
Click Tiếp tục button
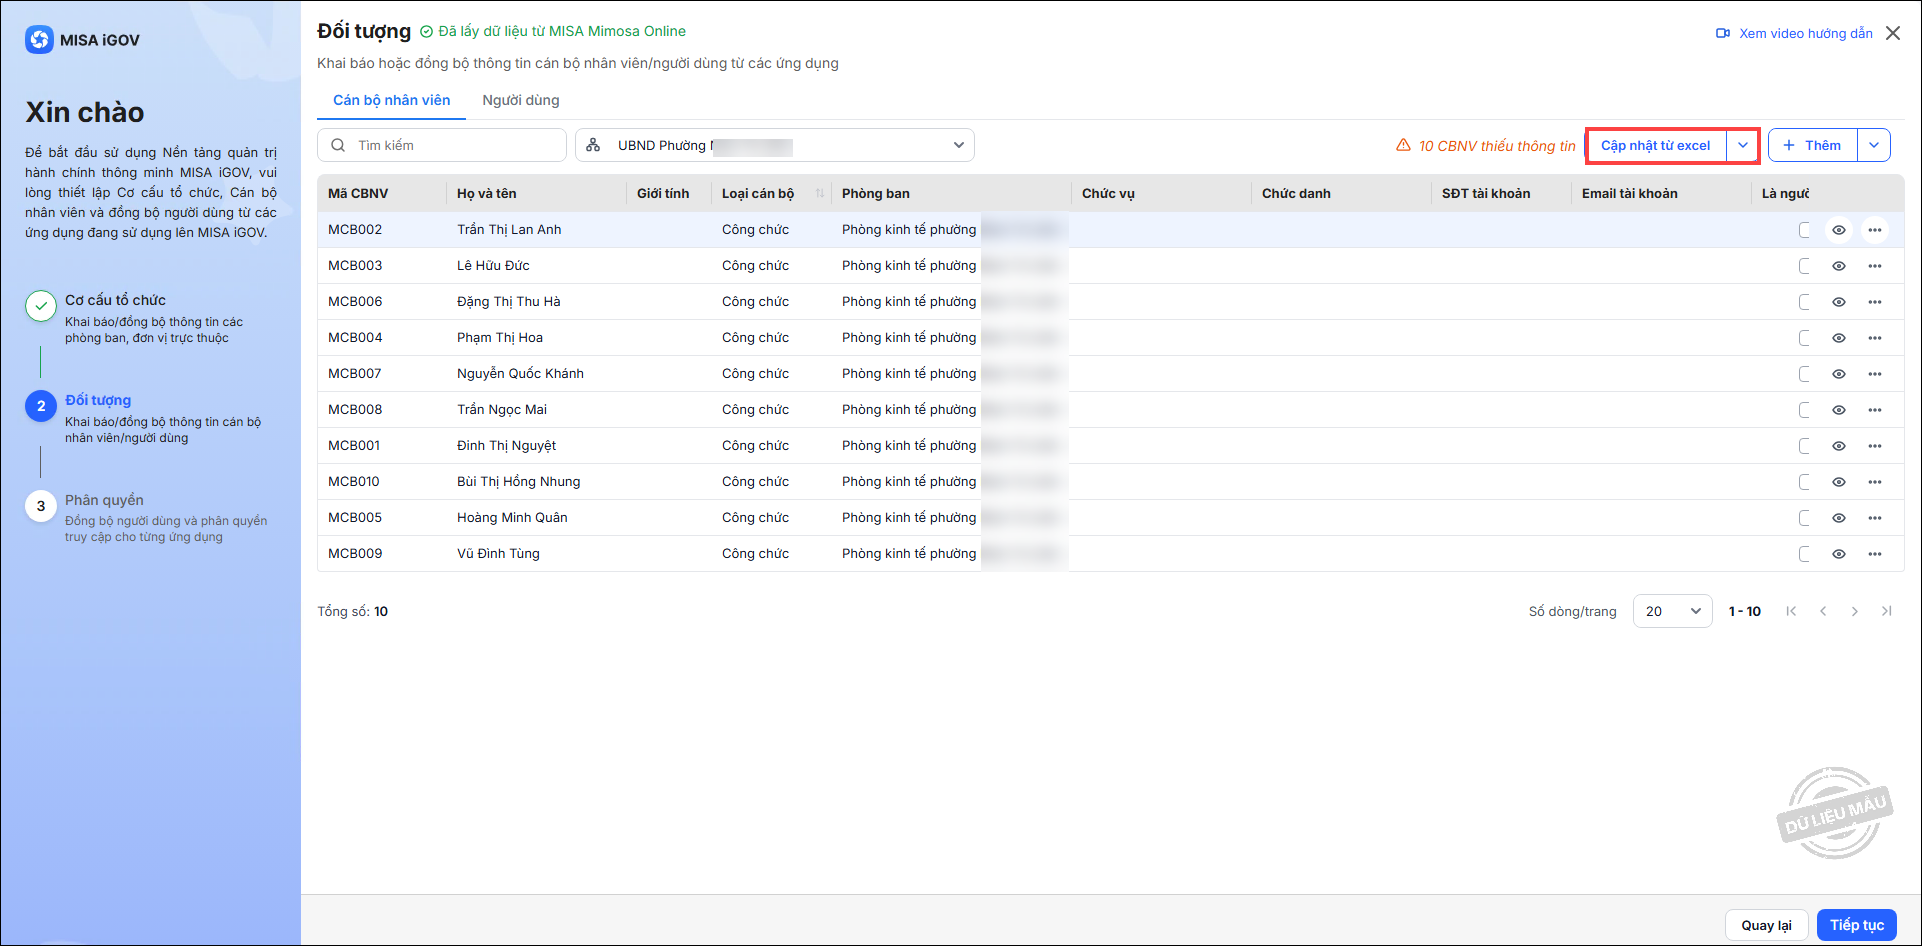(1857, 925)
